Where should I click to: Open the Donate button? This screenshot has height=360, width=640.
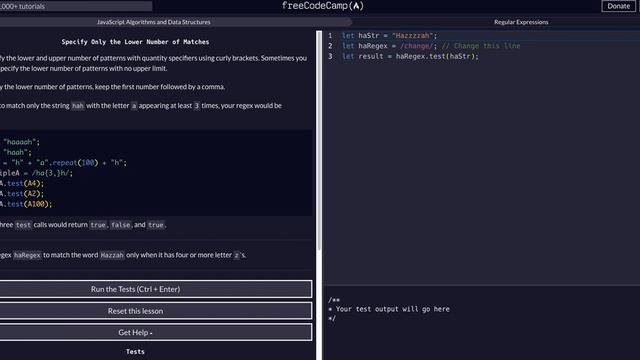(618, 6)
